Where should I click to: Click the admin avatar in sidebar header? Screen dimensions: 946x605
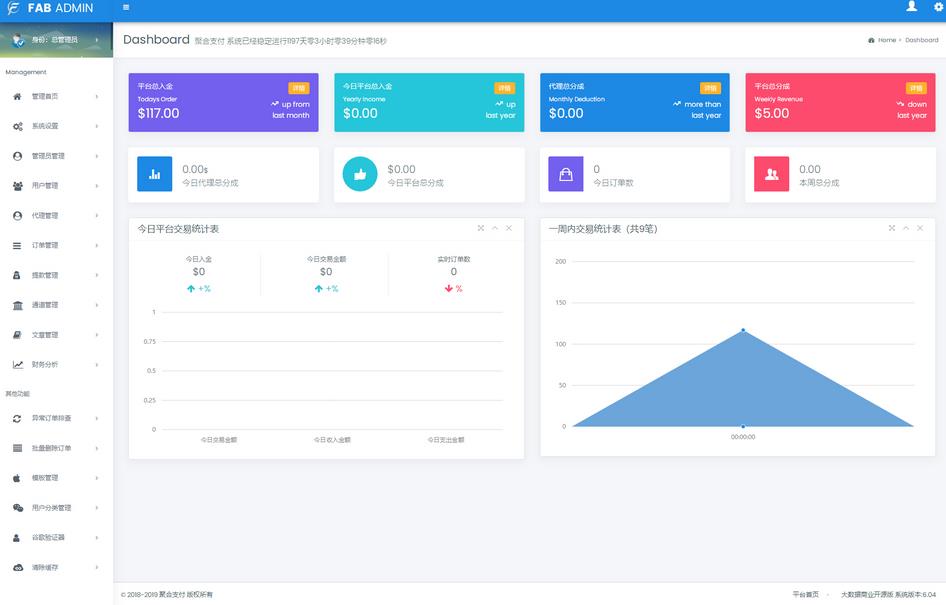tap(18, 40)
